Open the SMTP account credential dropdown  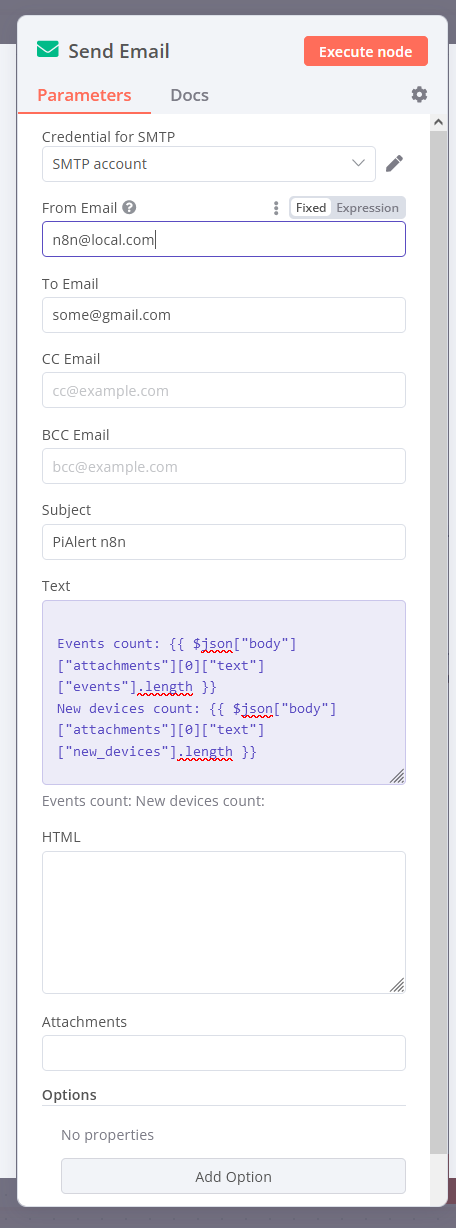click(209, 164)
